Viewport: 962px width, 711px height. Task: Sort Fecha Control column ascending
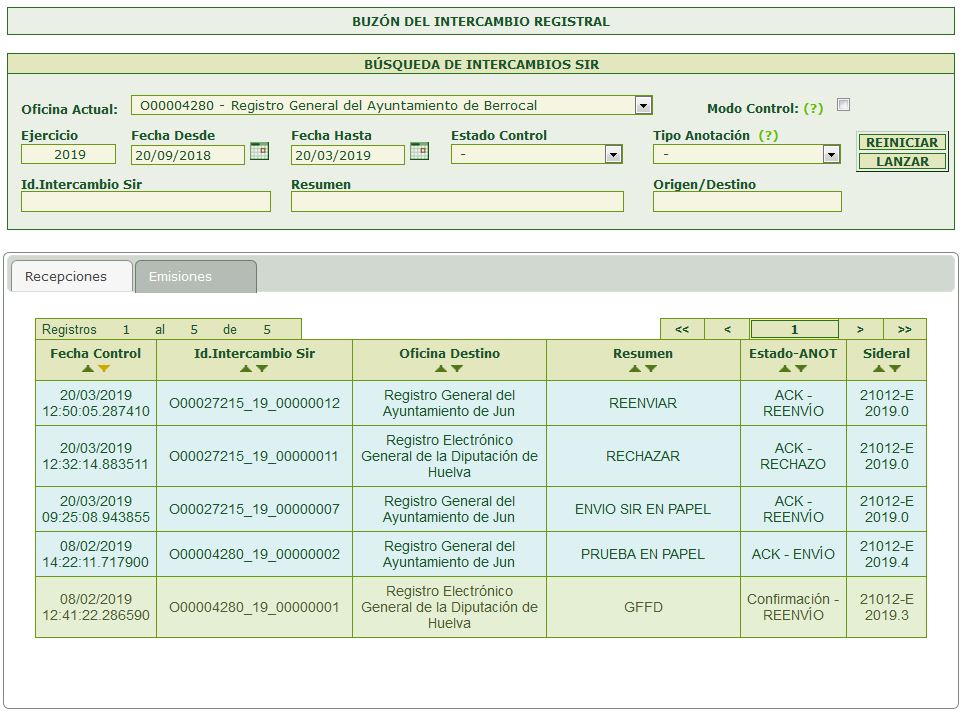click(x=88, y=369)
